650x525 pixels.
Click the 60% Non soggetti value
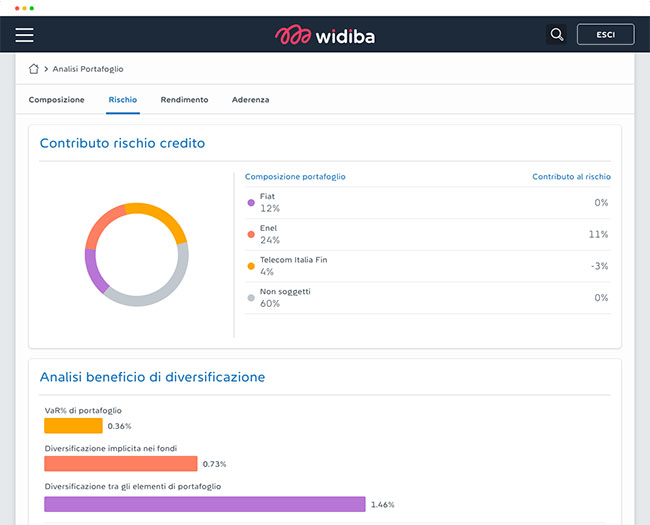pos(270,304)
